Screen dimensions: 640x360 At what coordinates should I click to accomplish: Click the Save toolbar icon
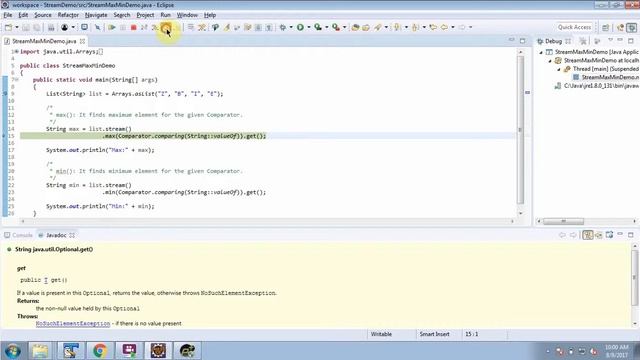(26, 27)
